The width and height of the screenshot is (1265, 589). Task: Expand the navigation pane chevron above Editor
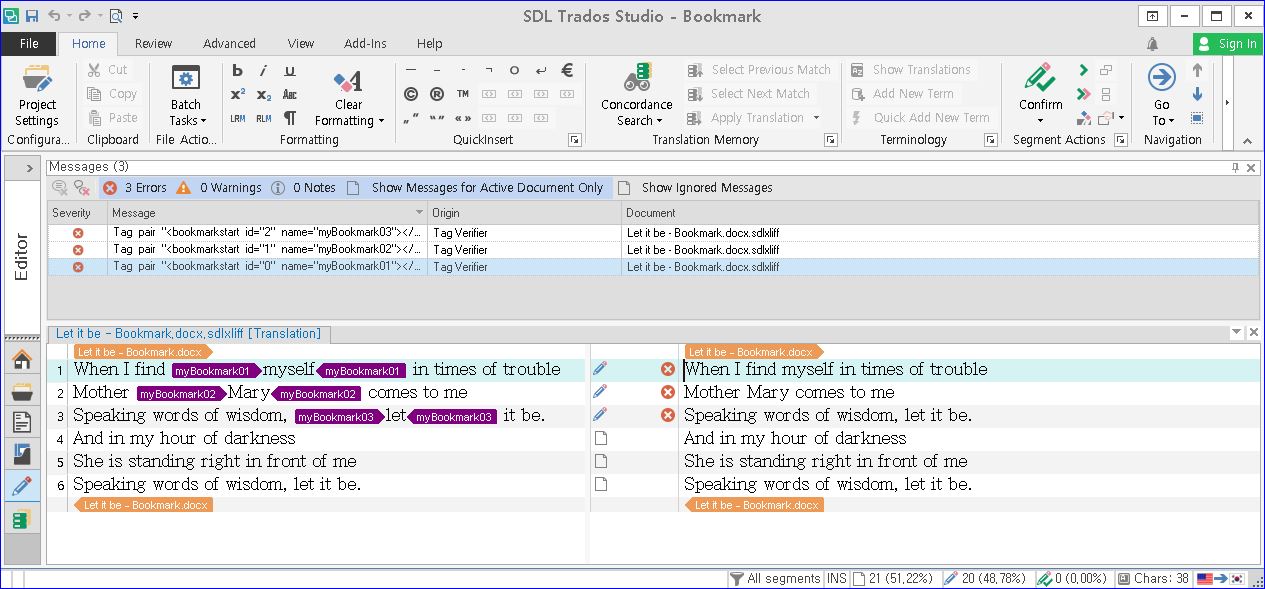[x=29, y=169]
